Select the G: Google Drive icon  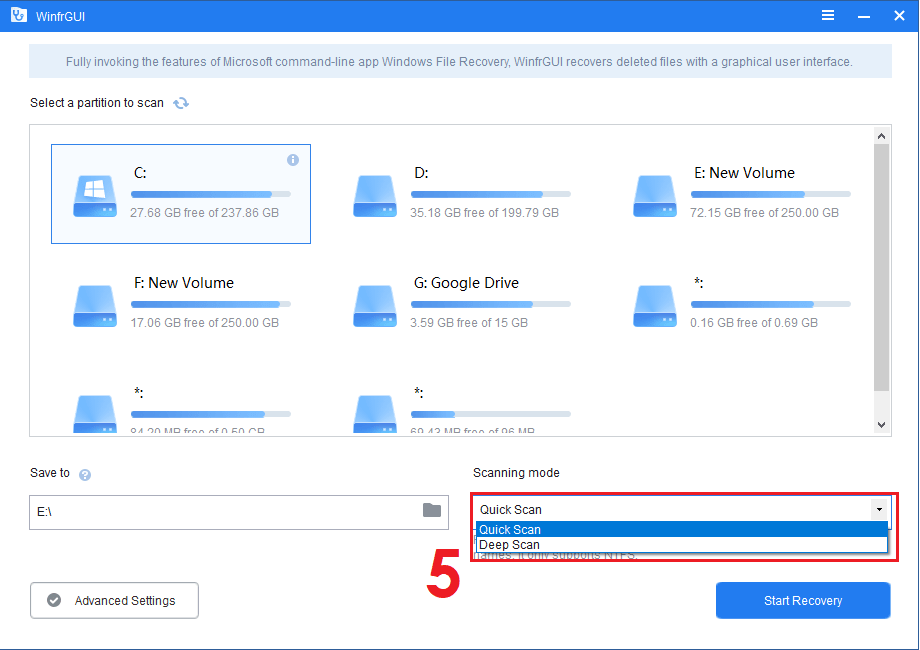coord(375,305)
